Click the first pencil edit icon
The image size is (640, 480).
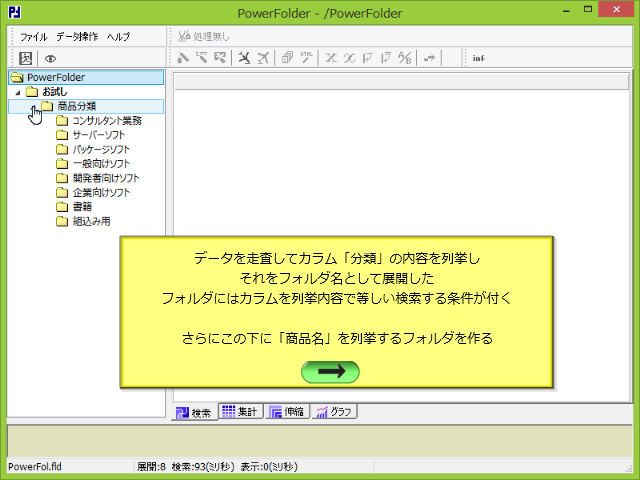[x=183, y=58]
